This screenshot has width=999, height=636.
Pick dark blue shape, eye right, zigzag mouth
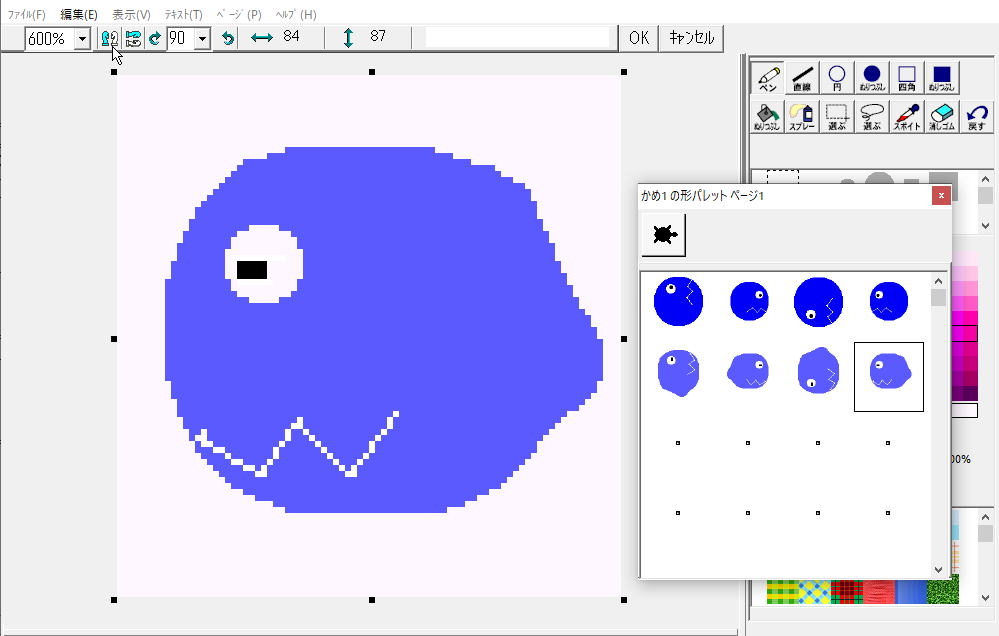coord(749,301)
